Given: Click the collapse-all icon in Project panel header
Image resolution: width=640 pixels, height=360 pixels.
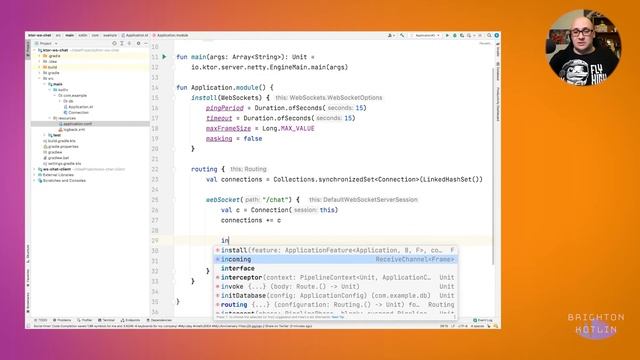Looking at the screenshot, I should 129,43.
